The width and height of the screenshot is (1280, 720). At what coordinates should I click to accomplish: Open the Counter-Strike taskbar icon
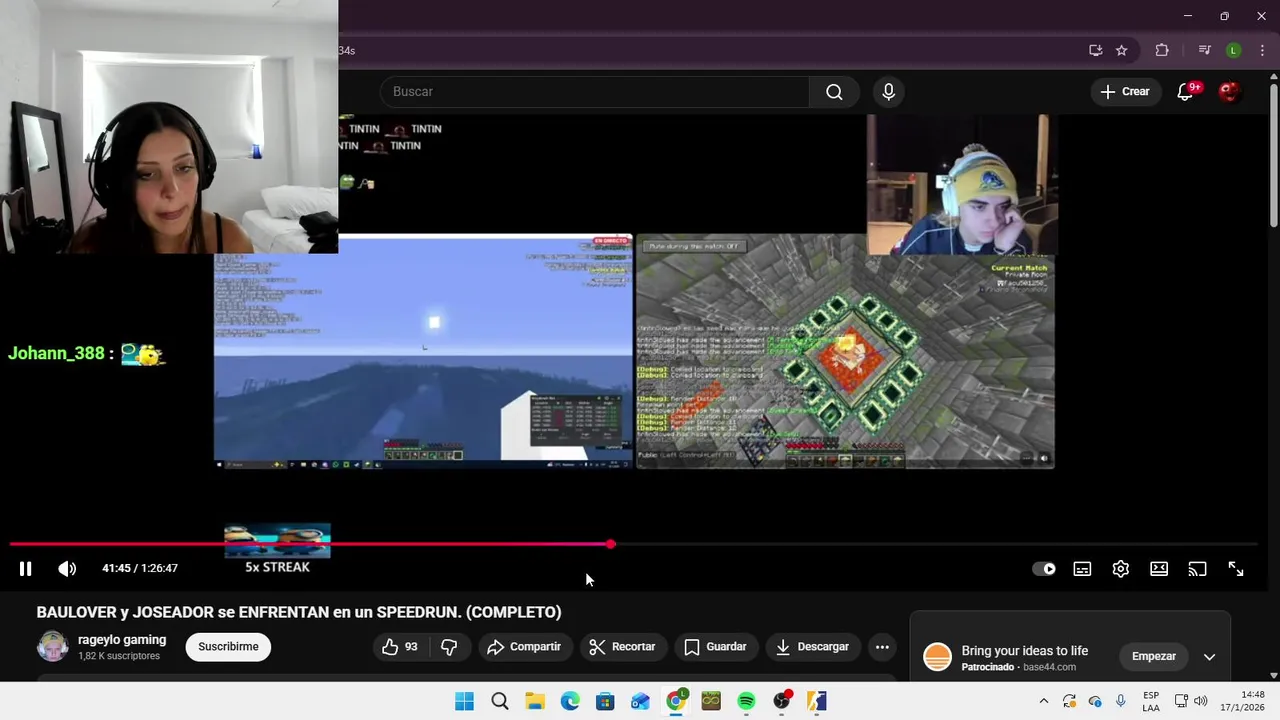[817, 701]
